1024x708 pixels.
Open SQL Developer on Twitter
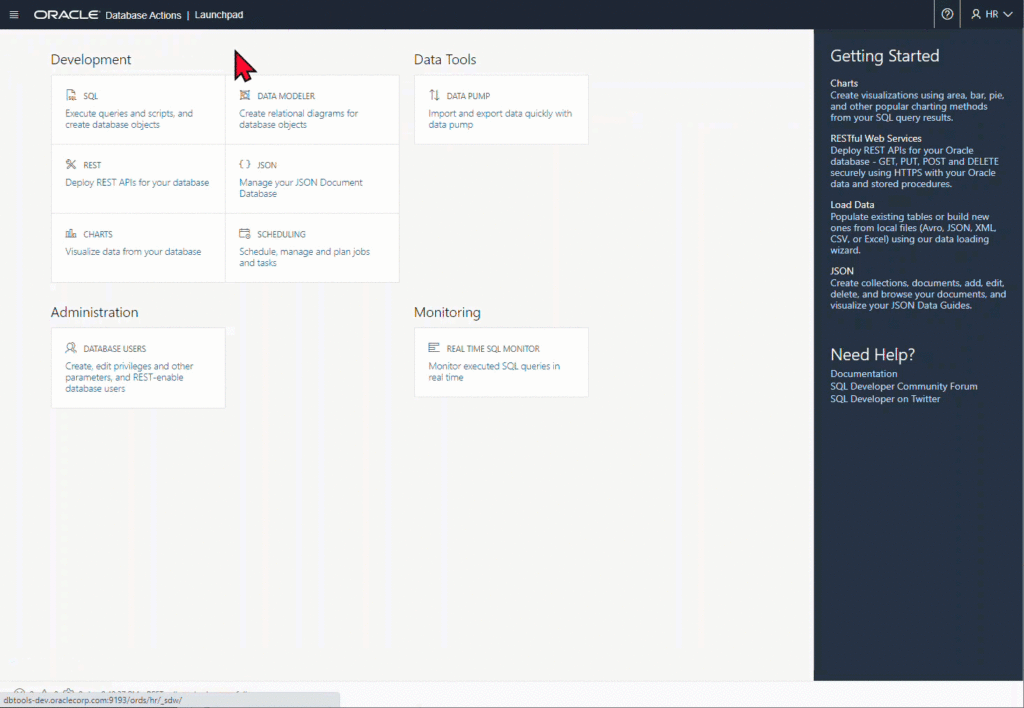click(x=886, y=398)
